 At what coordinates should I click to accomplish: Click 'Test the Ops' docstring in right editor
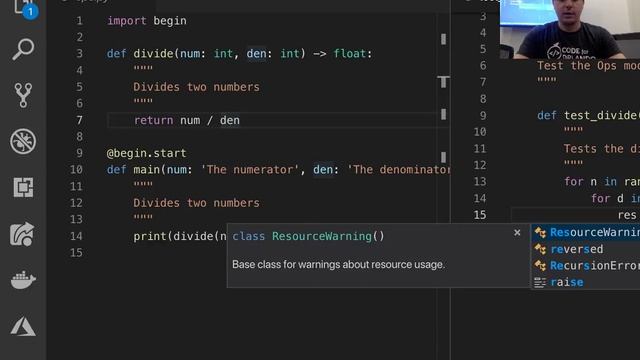click(576, 66)
